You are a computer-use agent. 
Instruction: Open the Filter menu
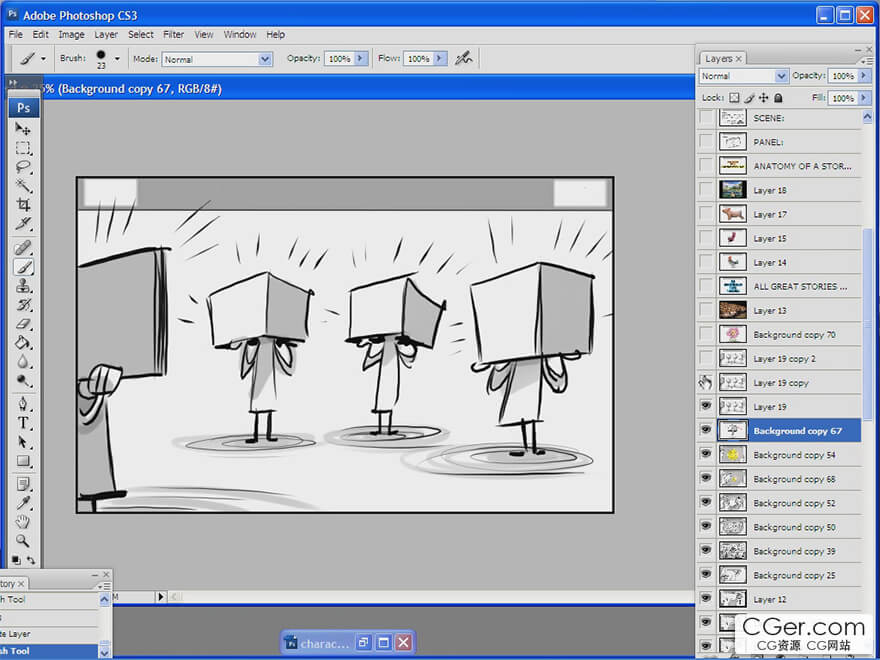pyautogui.click(x=173, y=34)
